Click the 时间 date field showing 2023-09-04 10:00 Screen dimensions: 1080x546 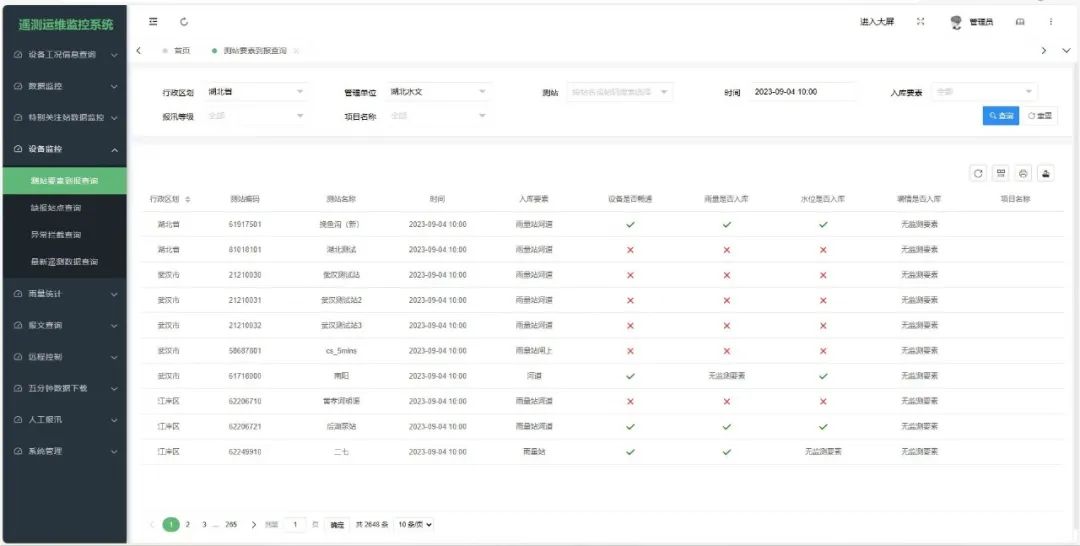(x=802, y=92)
